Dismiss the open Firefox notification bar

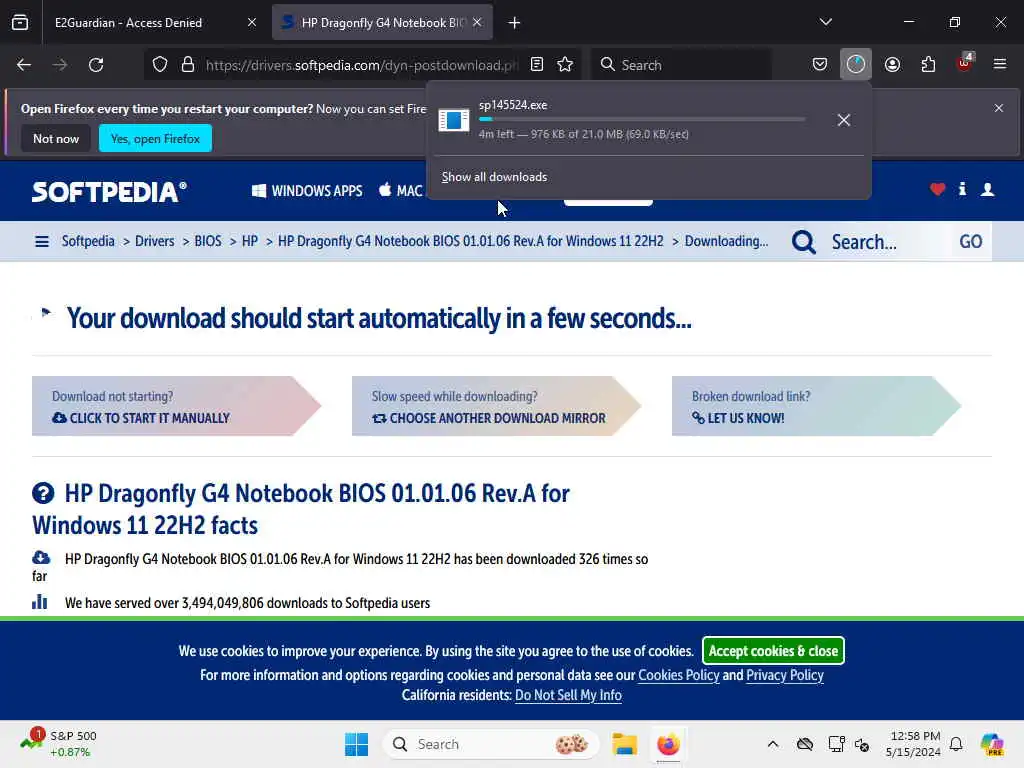(999, 108)
